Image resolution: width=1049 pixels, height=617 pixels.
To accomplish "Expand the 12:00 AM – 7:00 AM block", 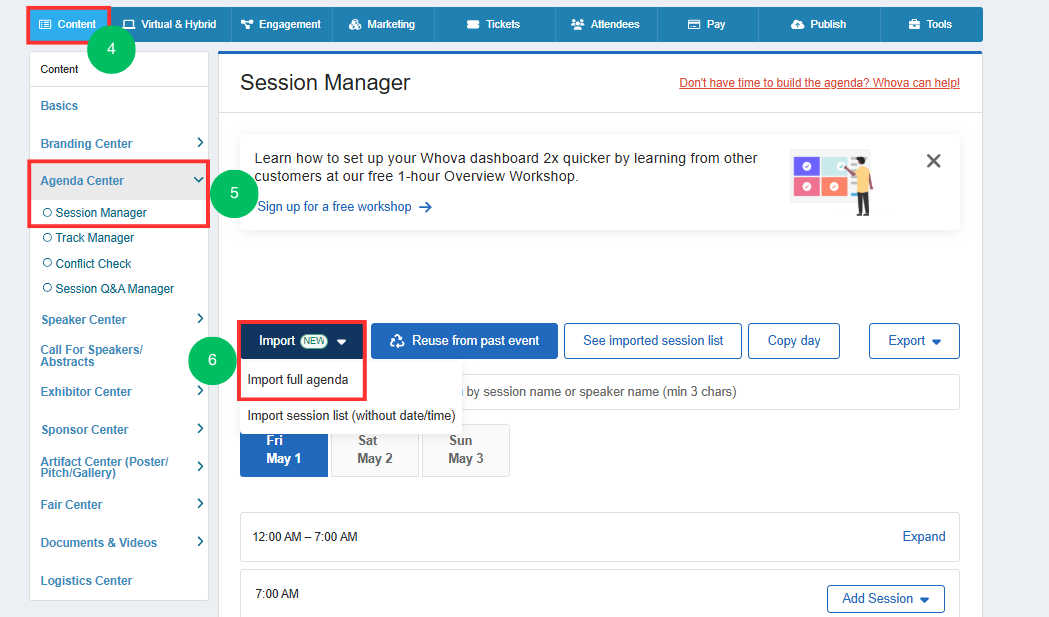I will (x=923, y=536).
